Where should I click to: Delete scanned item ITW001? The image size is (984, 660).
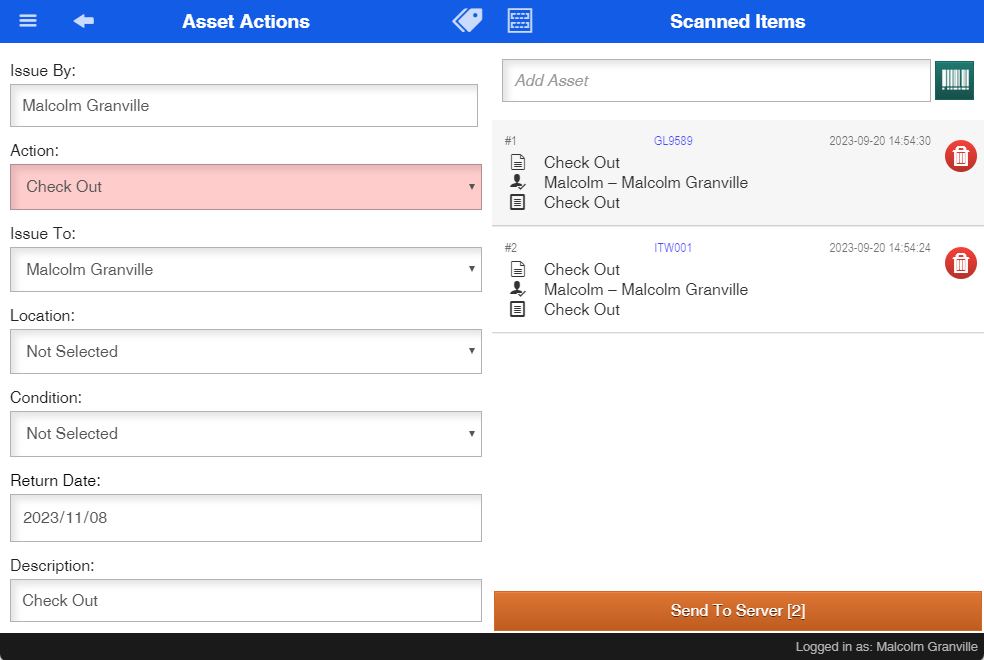(960, 263)
